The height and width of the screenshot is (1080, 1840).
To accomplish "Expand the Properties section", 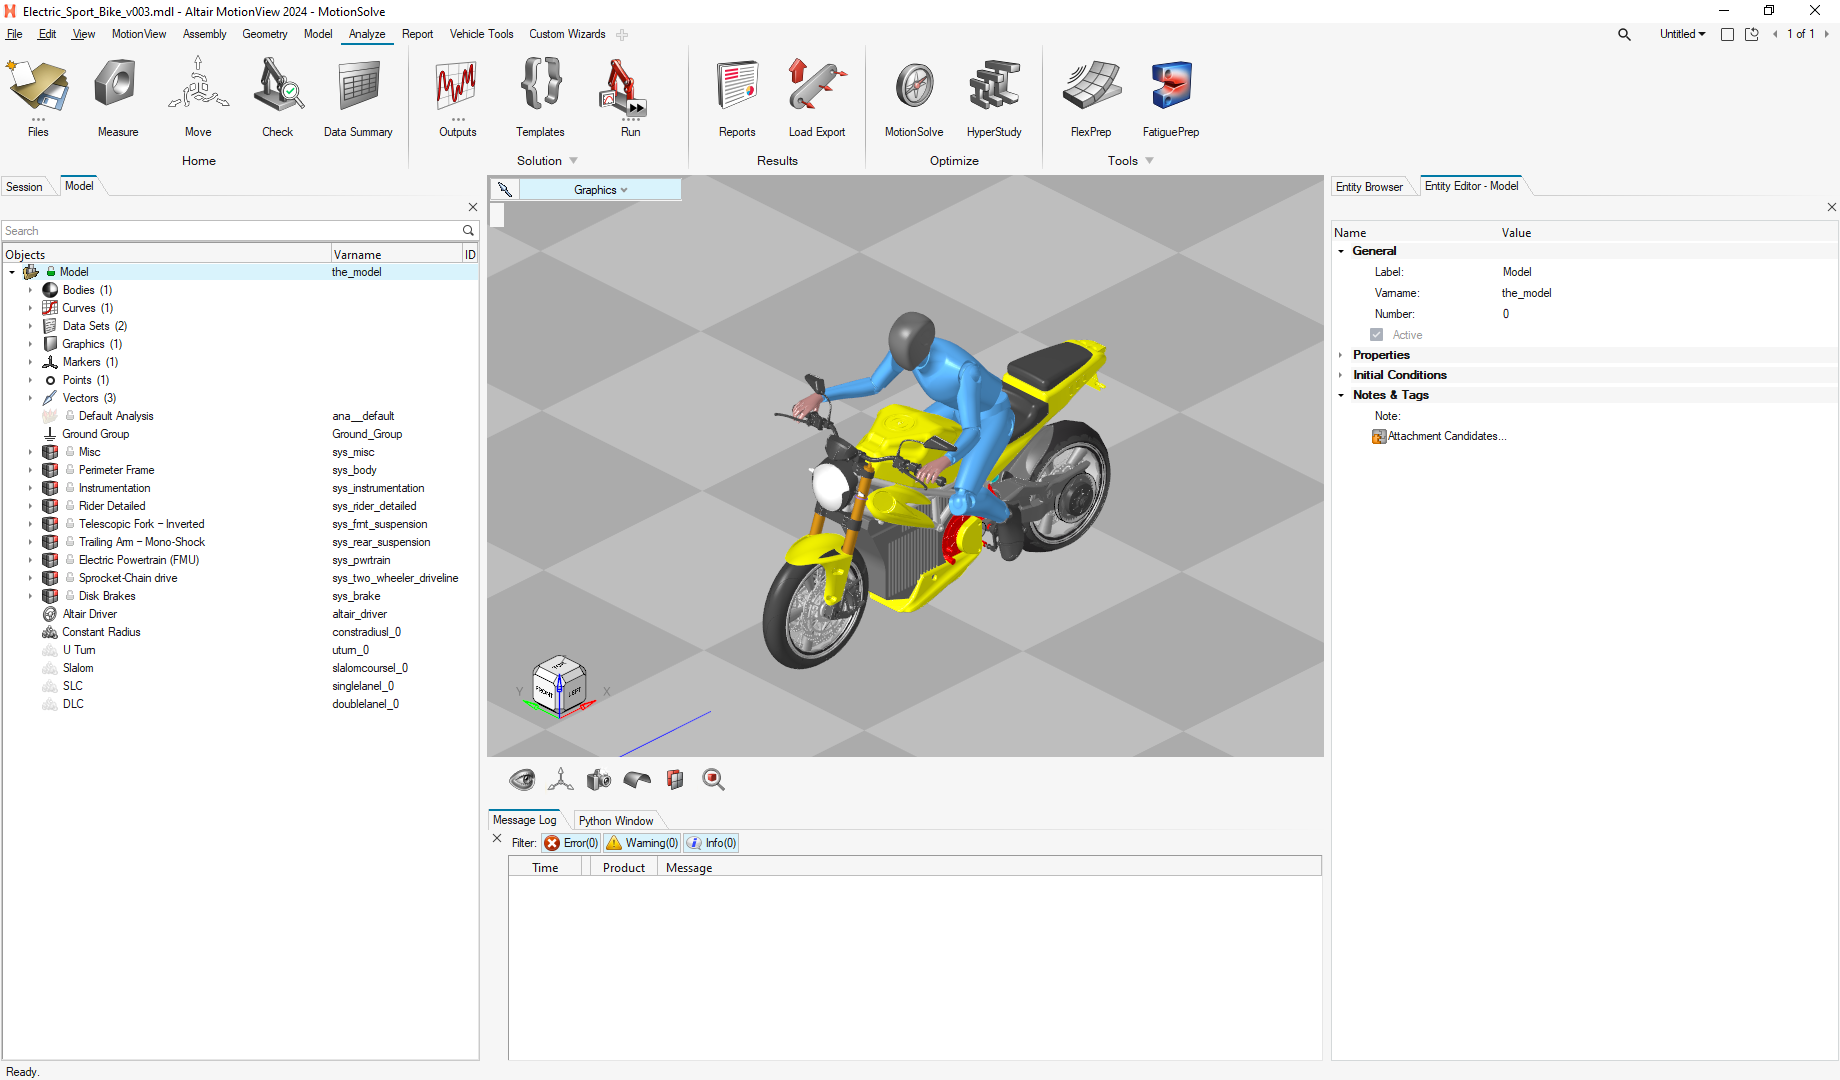I will click(1341, 355).
